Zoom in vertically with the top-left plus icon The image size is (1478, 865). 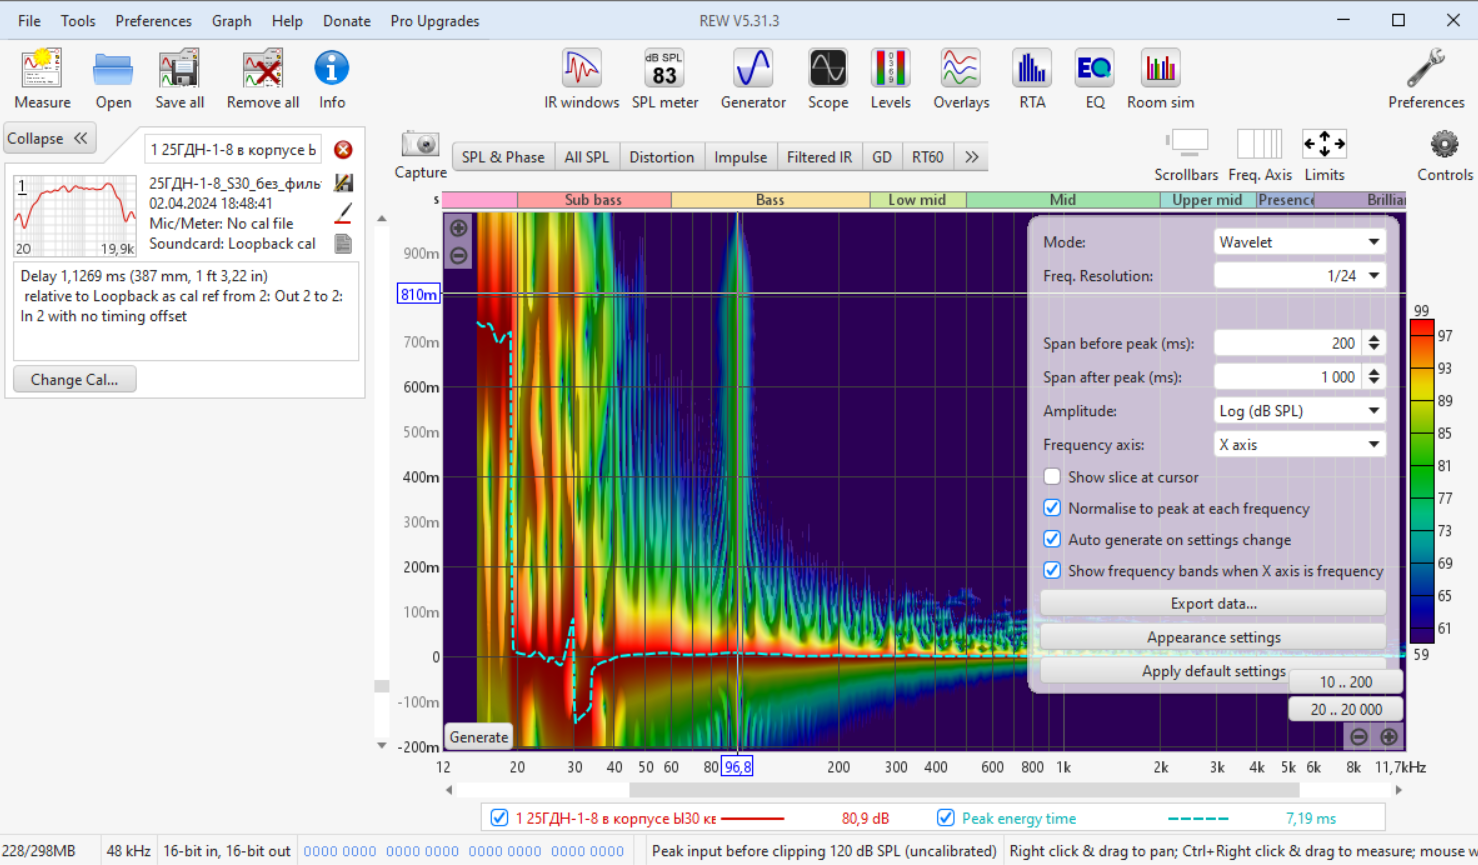coord(459,228)
